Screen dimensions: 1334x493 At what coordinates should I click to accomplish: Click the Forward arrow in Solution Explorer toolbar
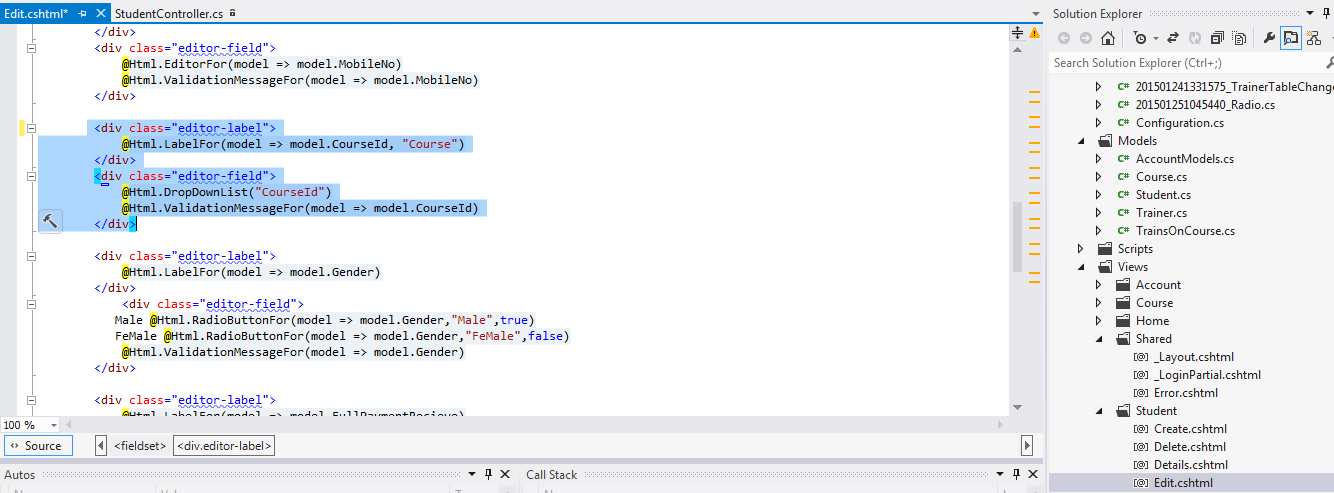[x=1084, y=38]
